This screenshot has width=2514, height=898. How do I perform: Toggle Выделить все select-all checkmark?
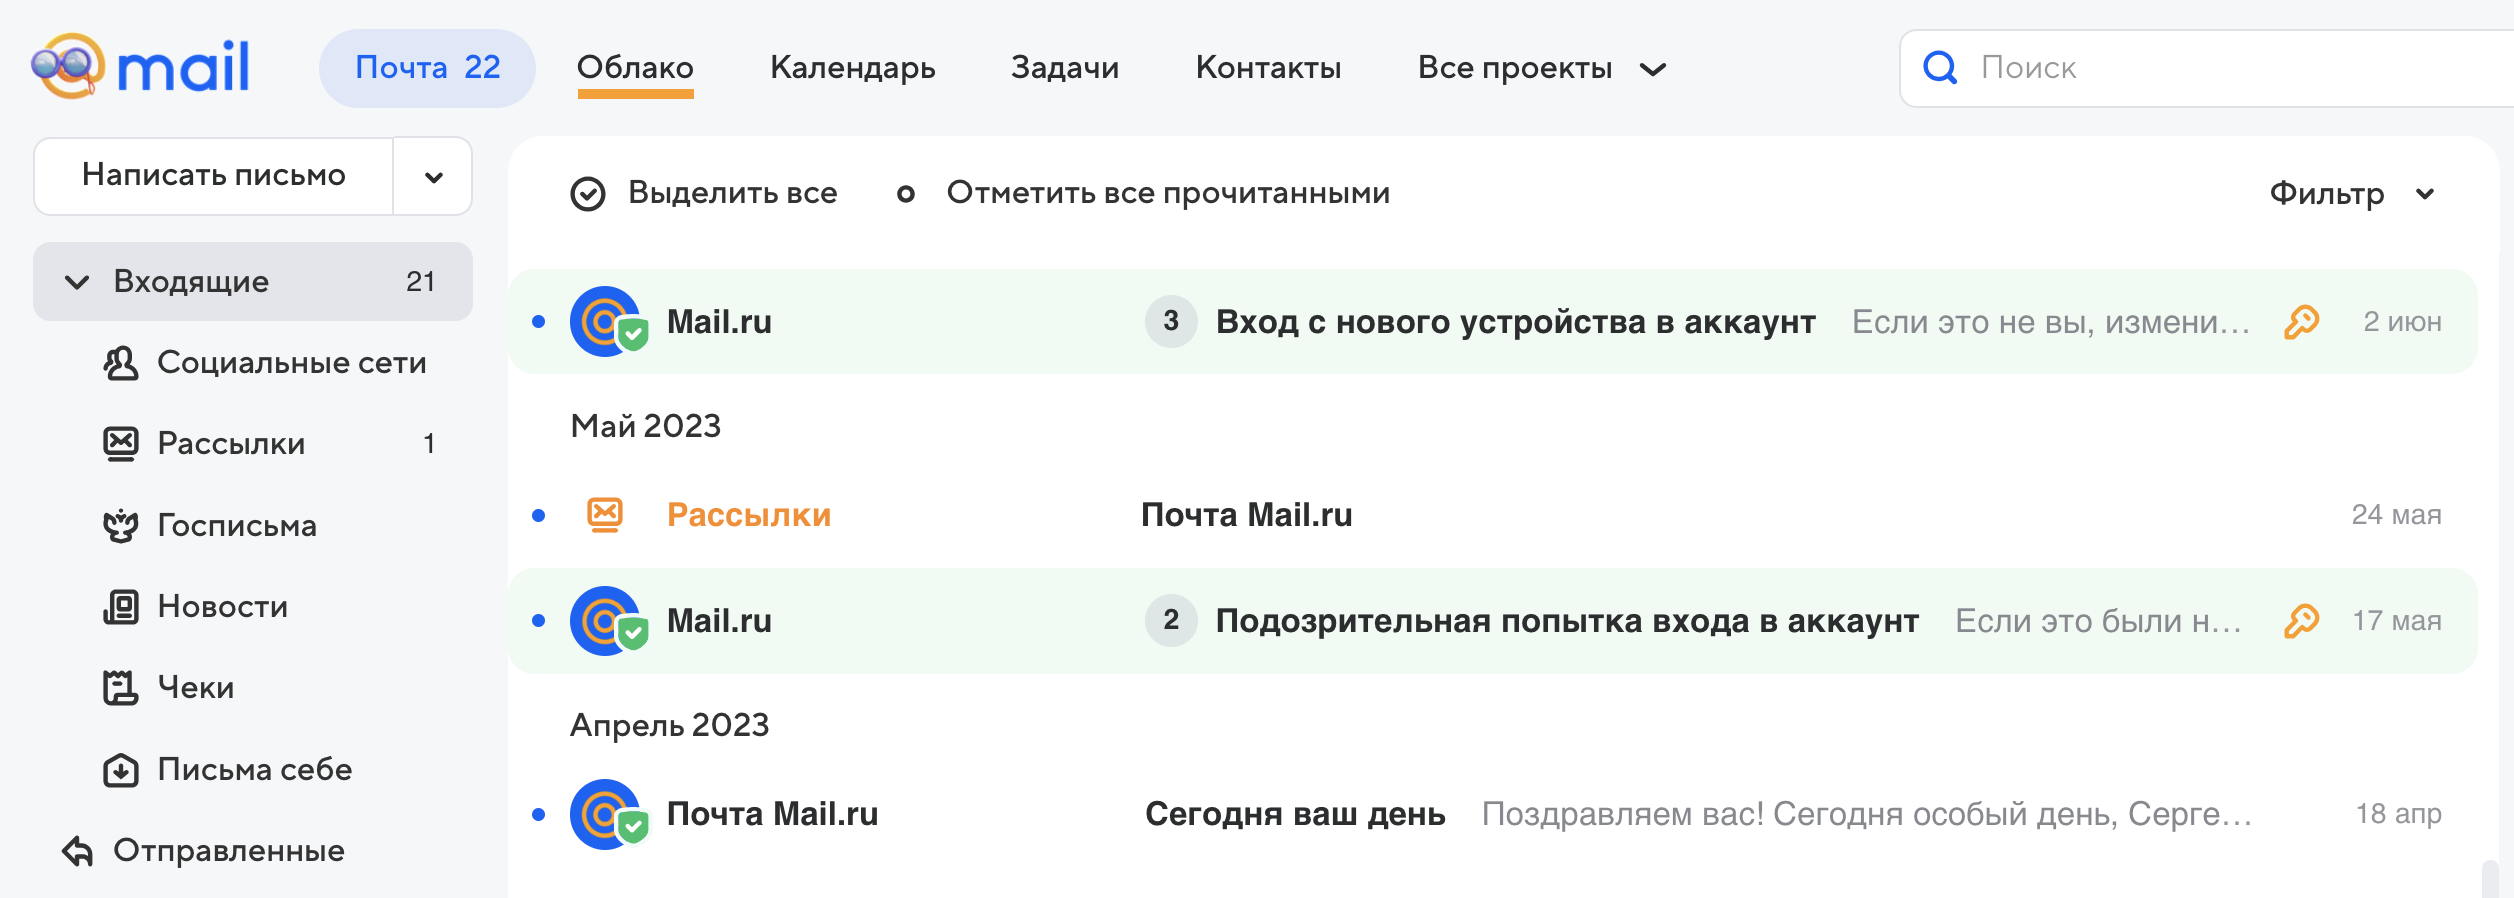click(588, 194)
